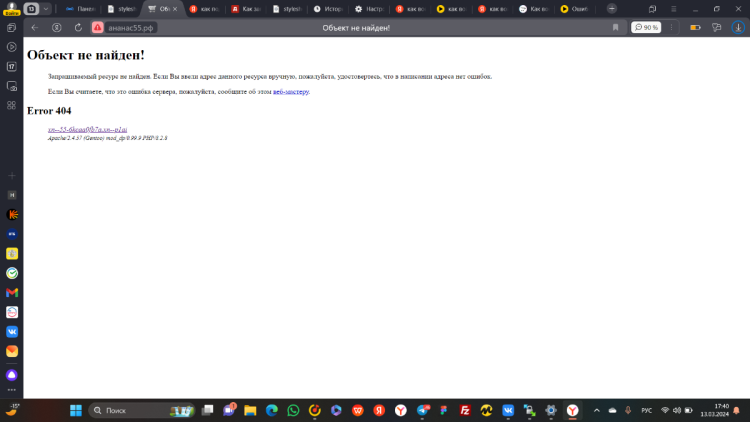
Task: Switch to the Панель tab
Action: (81, 9)
